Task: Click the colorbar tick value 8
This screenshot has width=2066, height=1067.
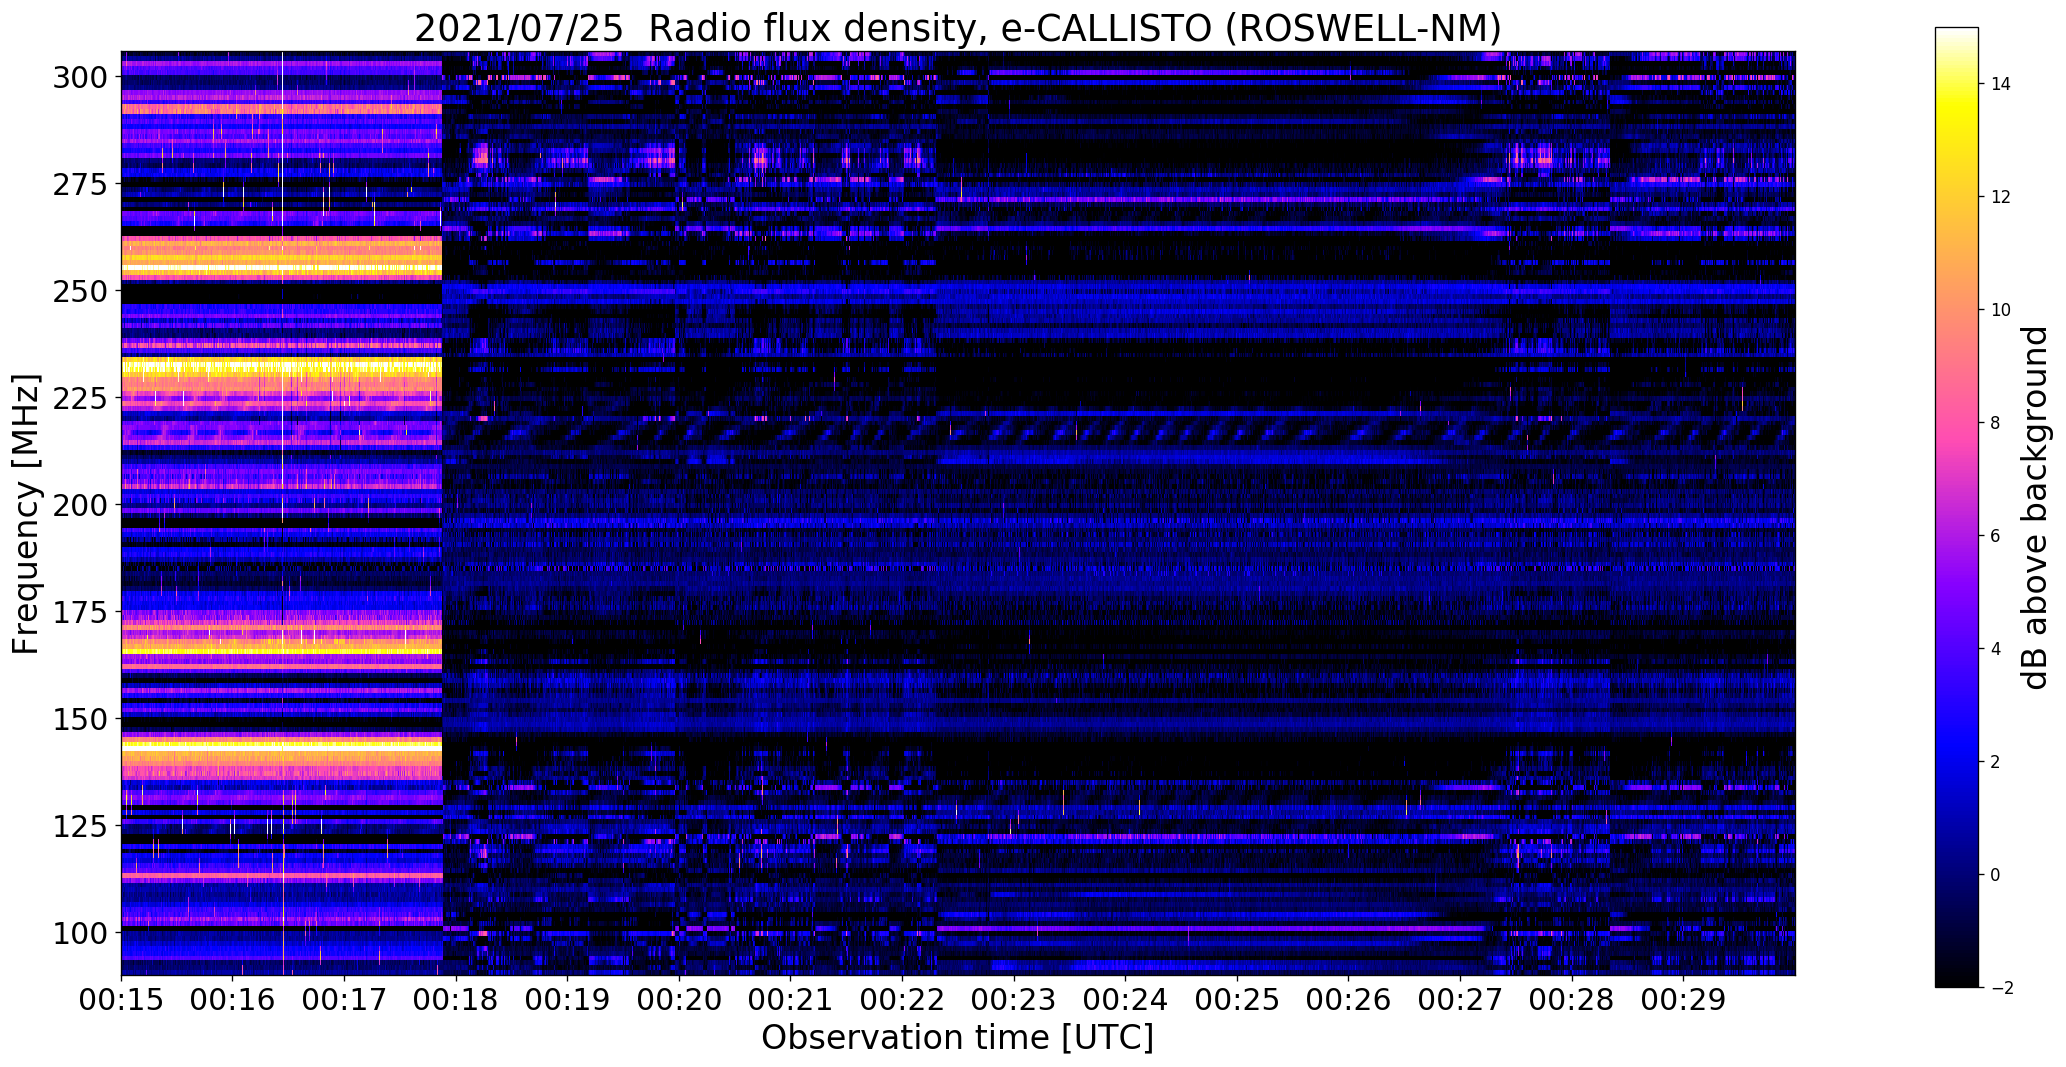Action: click(x=1996, y=423)
